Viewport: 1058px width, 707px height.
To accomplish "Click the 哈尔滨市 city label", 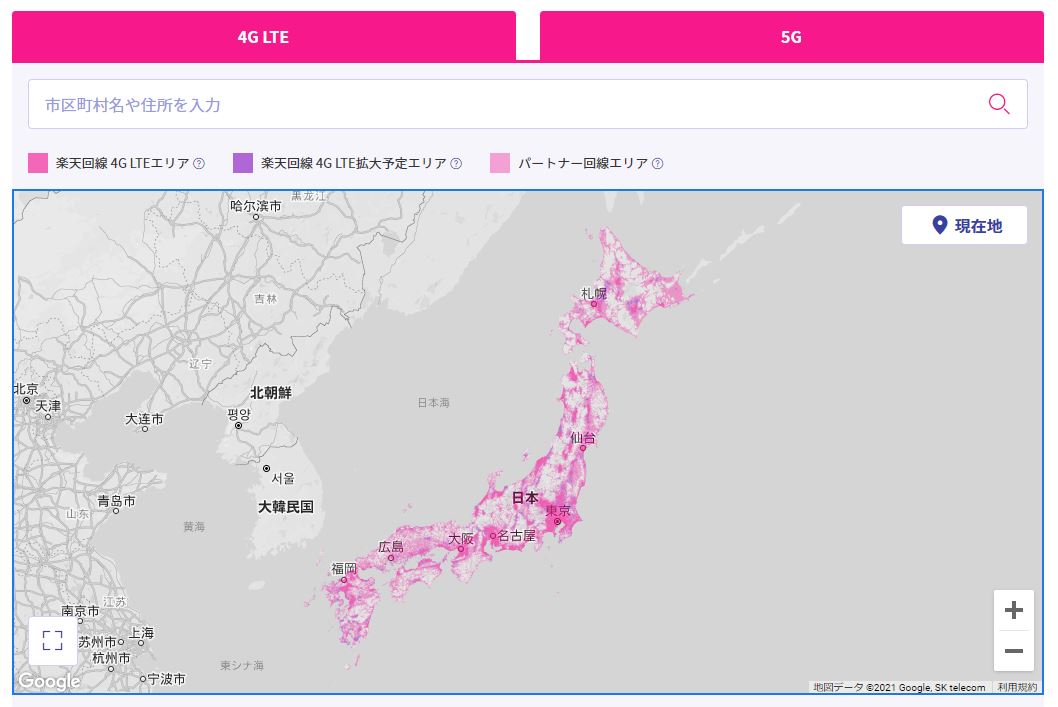I will click(256, 206).
